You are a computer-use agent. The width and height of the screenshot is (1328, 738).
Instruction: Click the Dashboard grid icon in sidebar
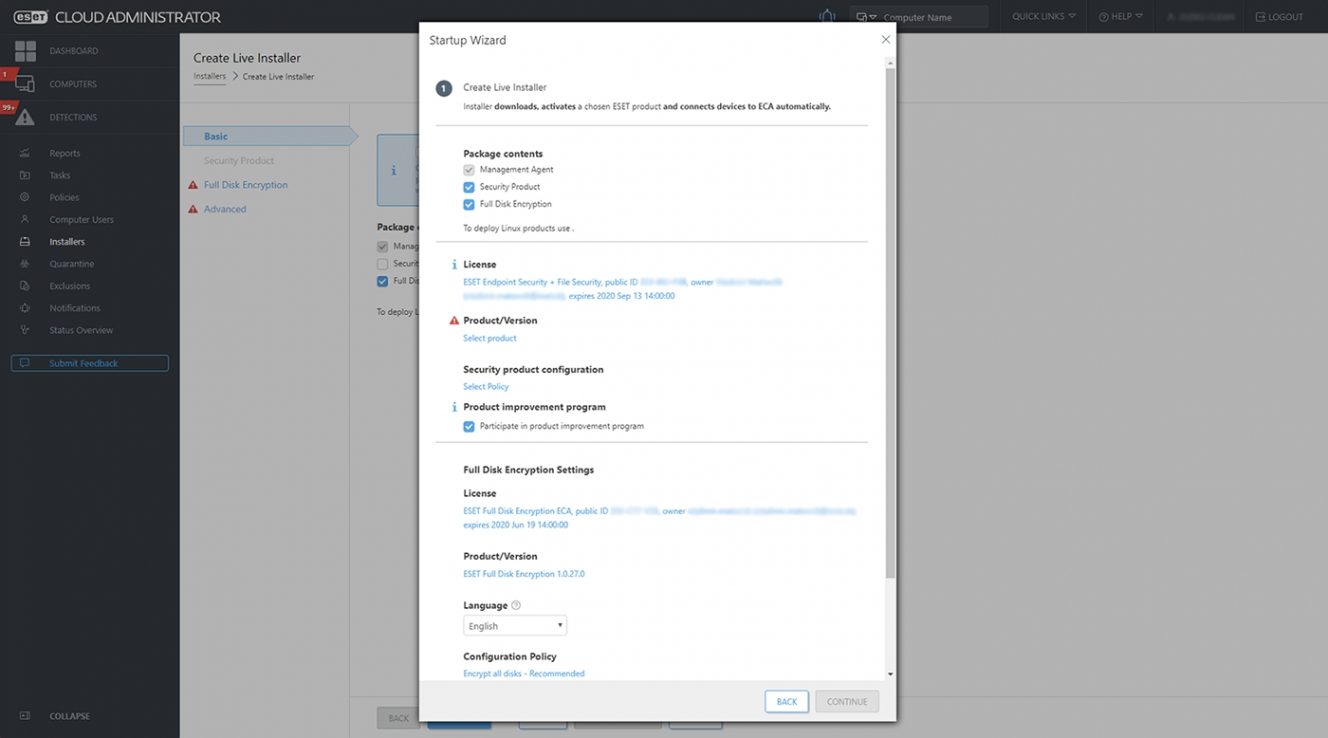click(25, 51)
